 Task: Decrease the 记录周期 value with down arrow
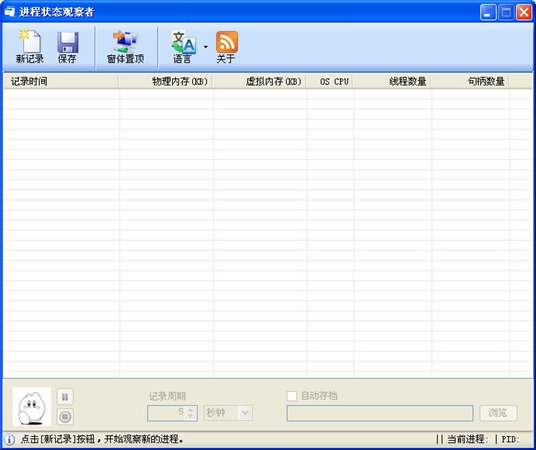point(191,416)
